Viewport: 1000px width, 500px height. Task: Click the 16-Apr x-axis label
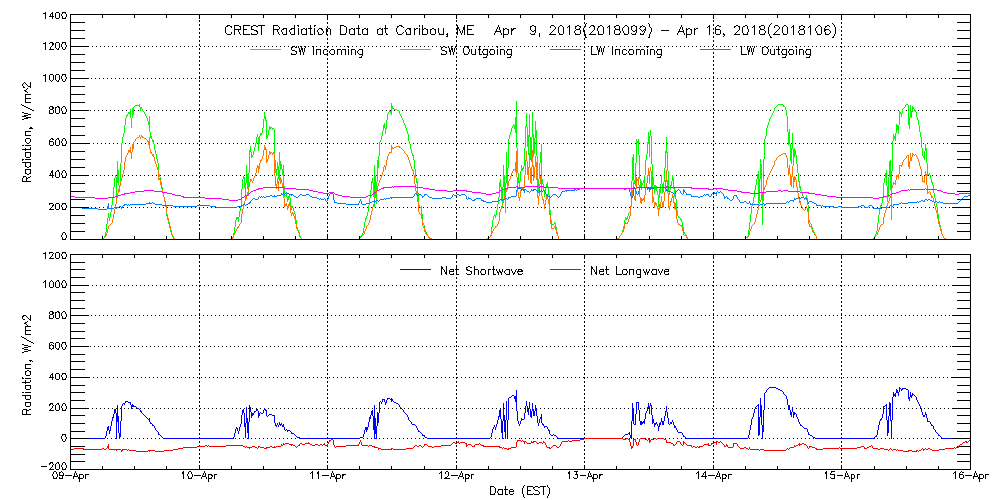click(x=968, y=477)
